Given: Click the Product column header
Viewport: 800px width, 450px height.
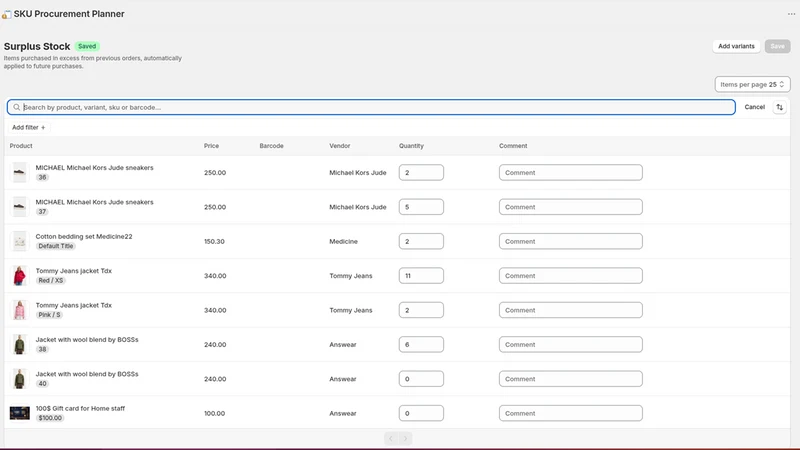Looking at the screenshot, I should tap(21, 146).
